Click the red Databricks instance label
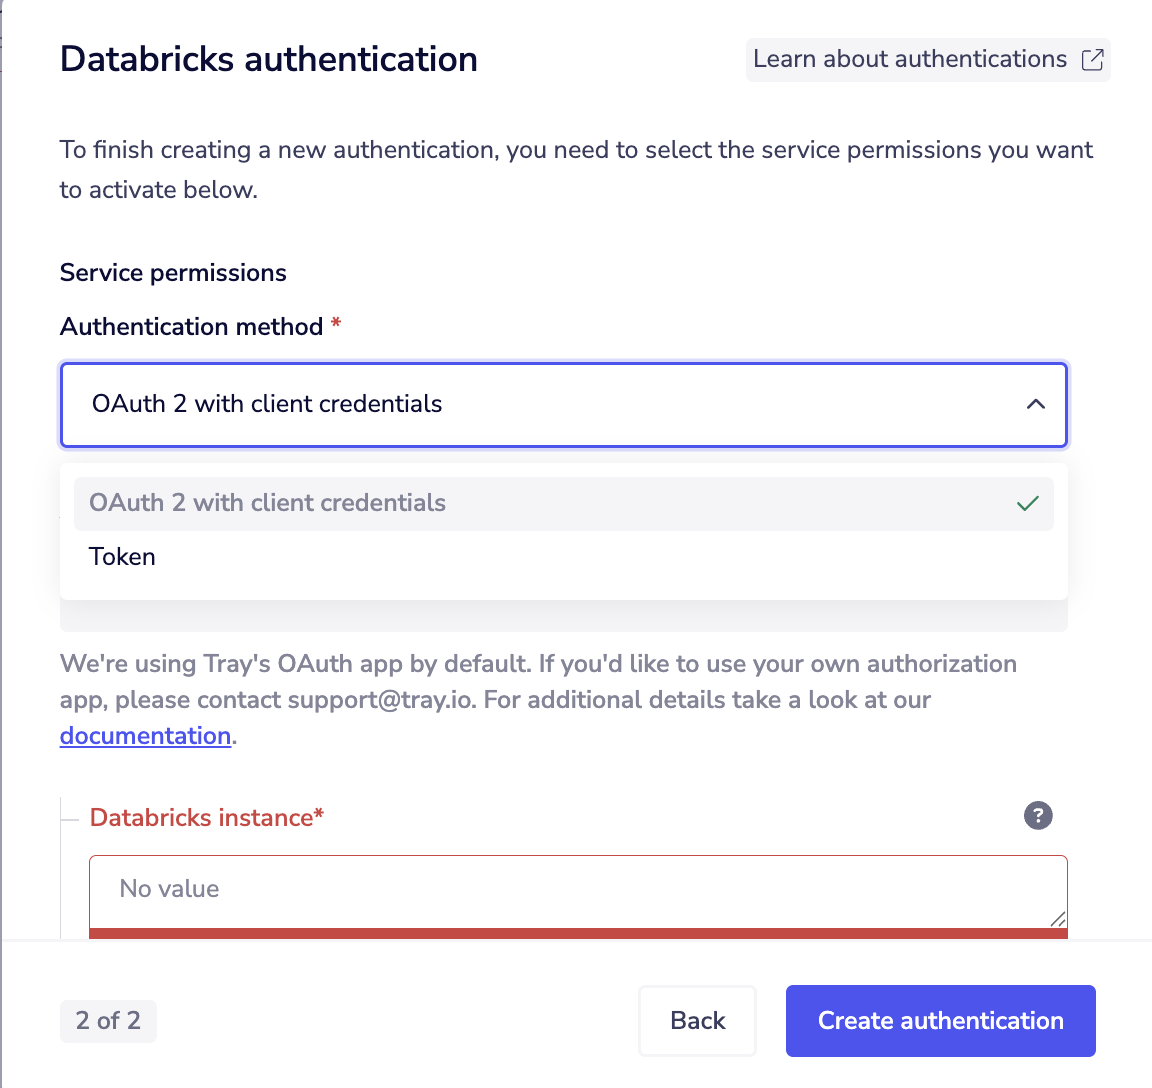The height and width of the screenshot is (1088, 1152). pyautogui.click(x=206, y=818)
